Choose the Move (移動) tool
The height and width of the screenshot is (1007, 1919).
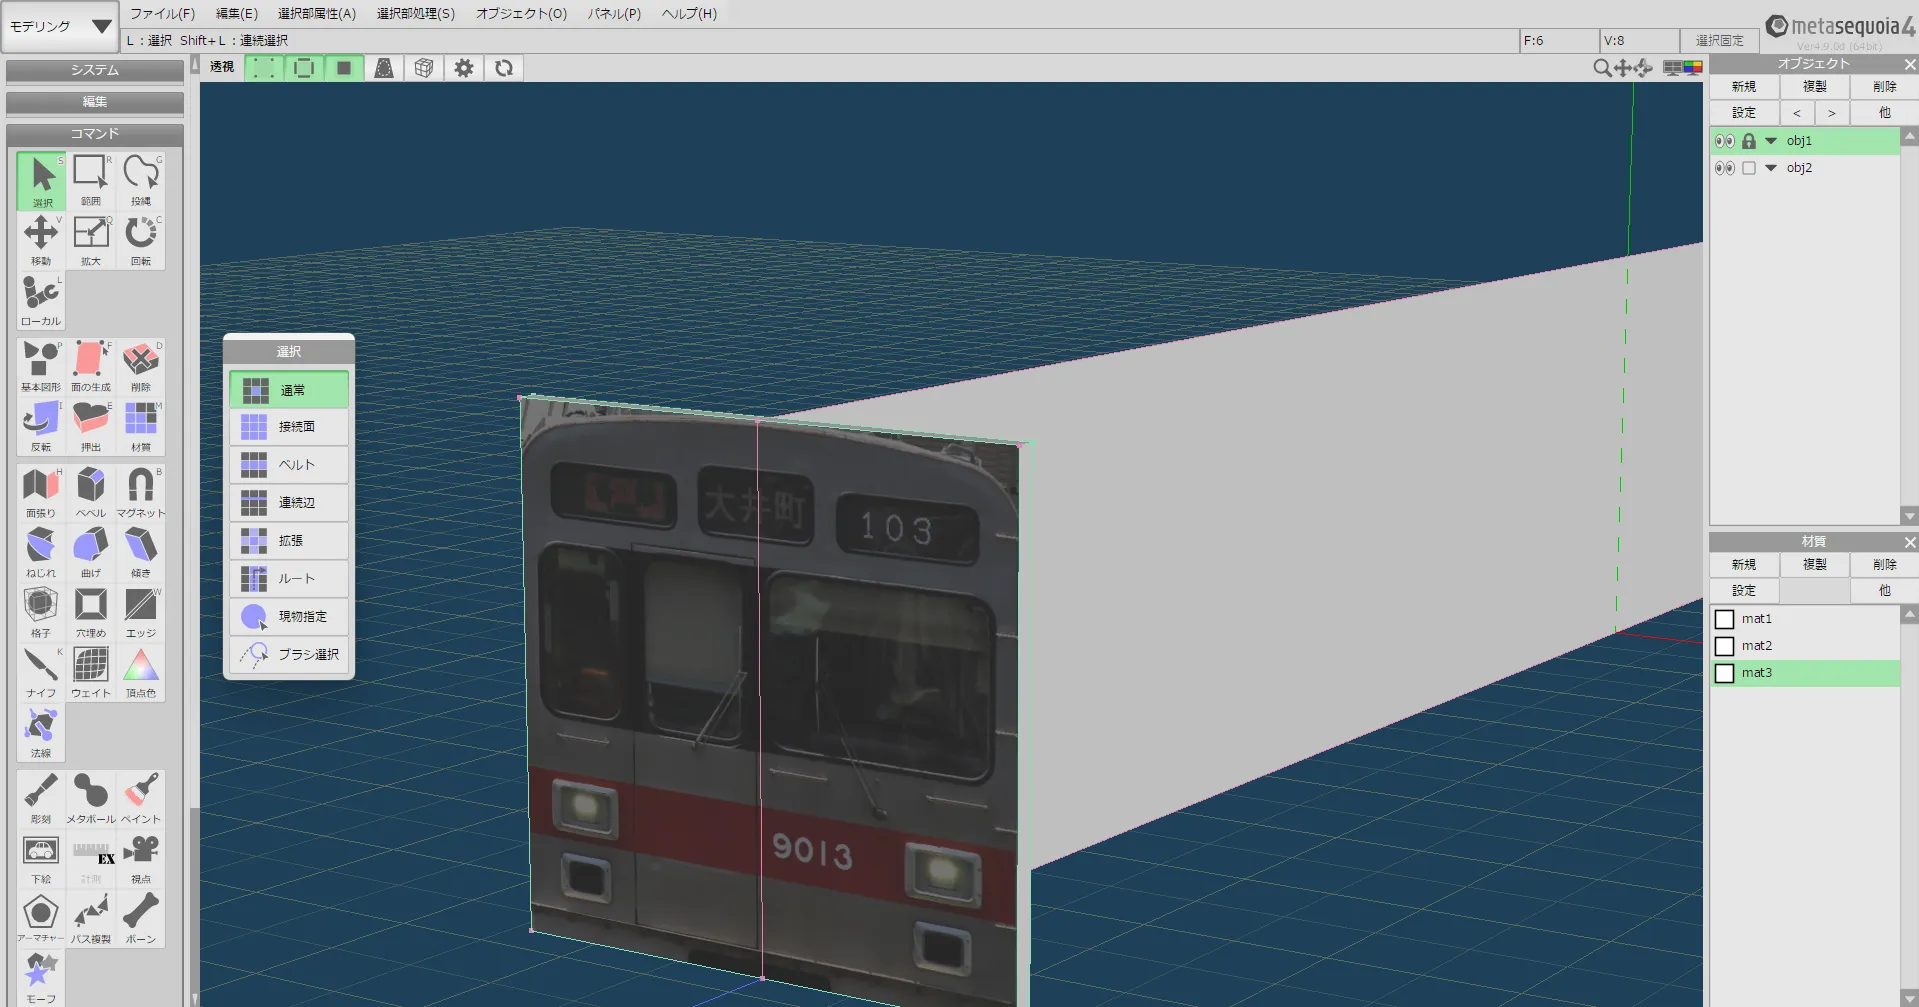41,240
